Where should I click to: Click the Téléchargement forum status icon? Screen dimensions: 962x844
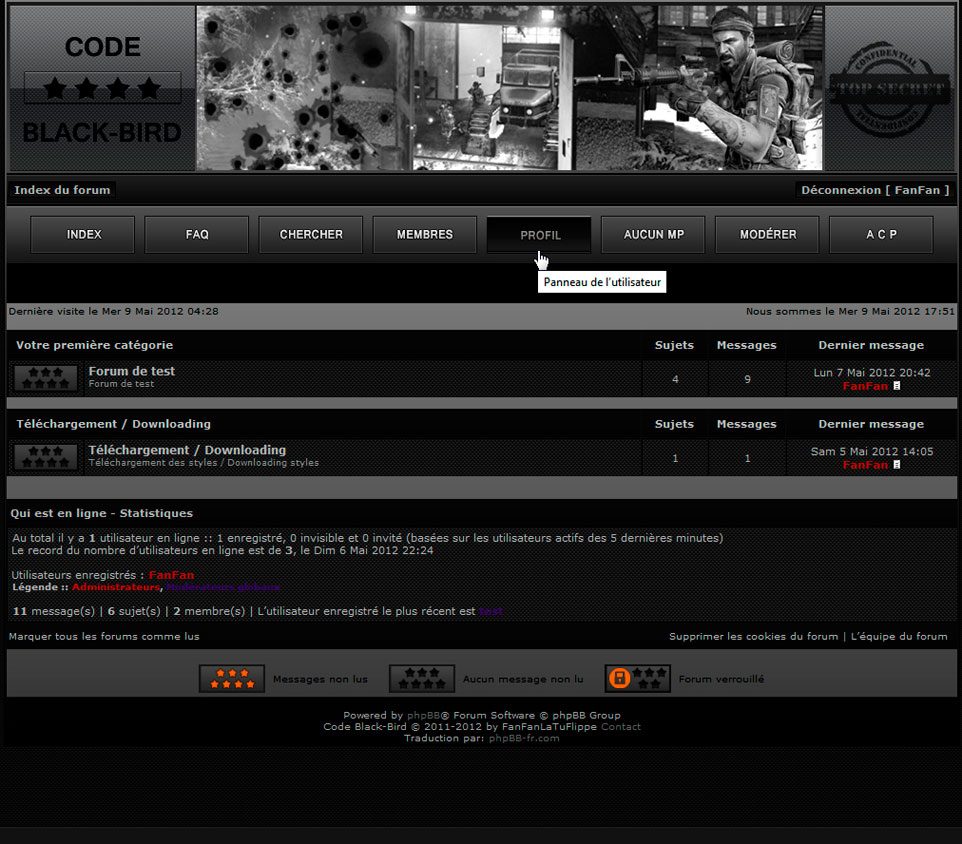(x=46, y=457)
